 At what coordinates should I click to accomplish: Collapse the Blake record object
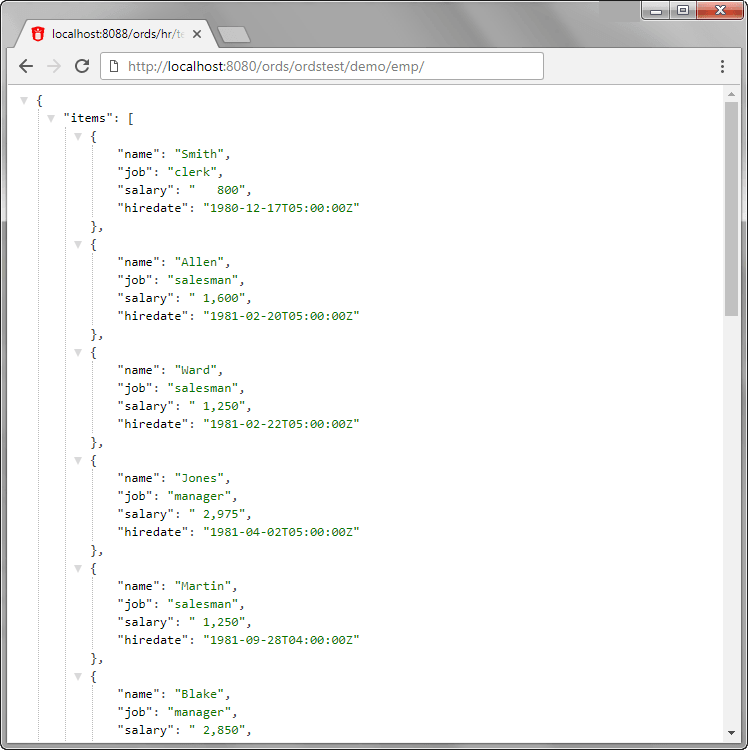[78, 676]
